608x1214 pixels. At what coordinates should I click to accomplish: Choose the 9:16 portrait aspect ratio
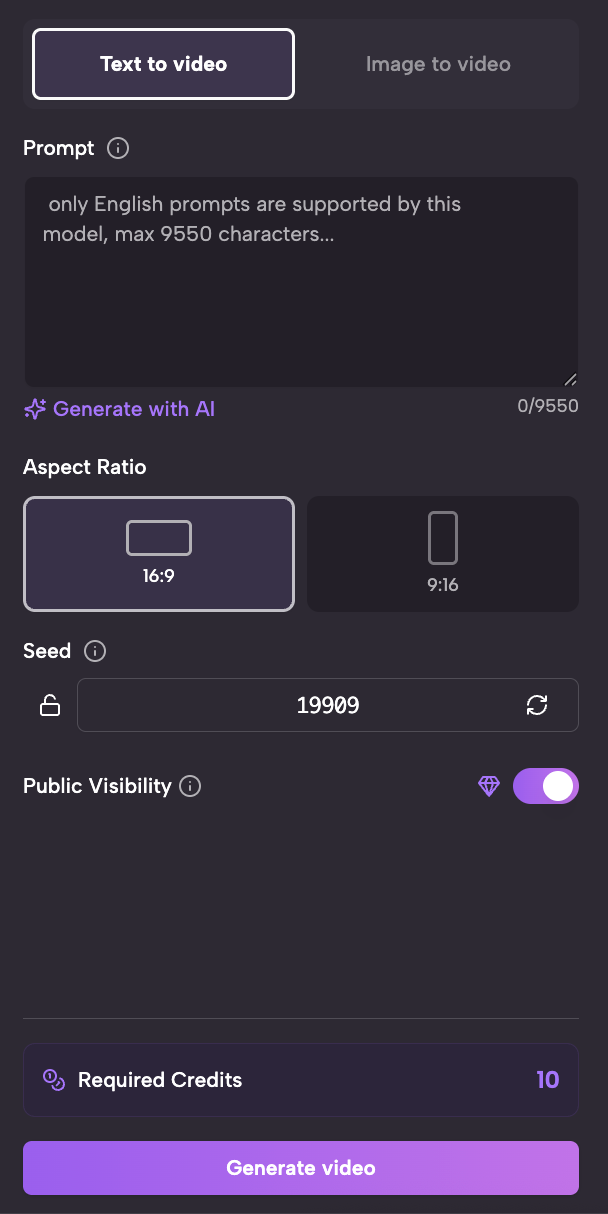(x=442, y=553)
